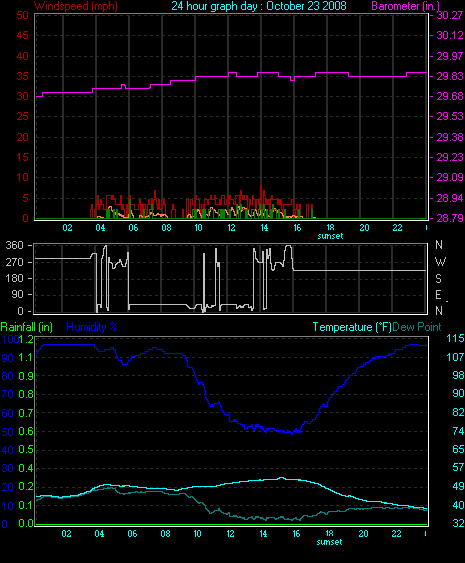Click the W compass label on direction graph
The width and height of the screenshot is (465, 563).
[x=440, y=261]
